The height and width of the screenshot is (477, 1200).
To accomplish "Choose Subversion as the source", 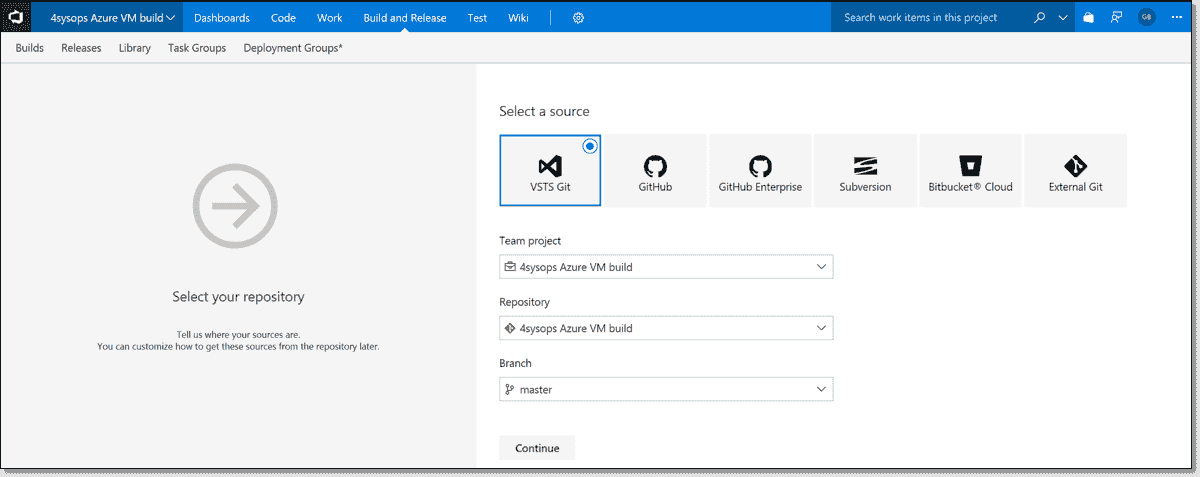I will (865, 170).
